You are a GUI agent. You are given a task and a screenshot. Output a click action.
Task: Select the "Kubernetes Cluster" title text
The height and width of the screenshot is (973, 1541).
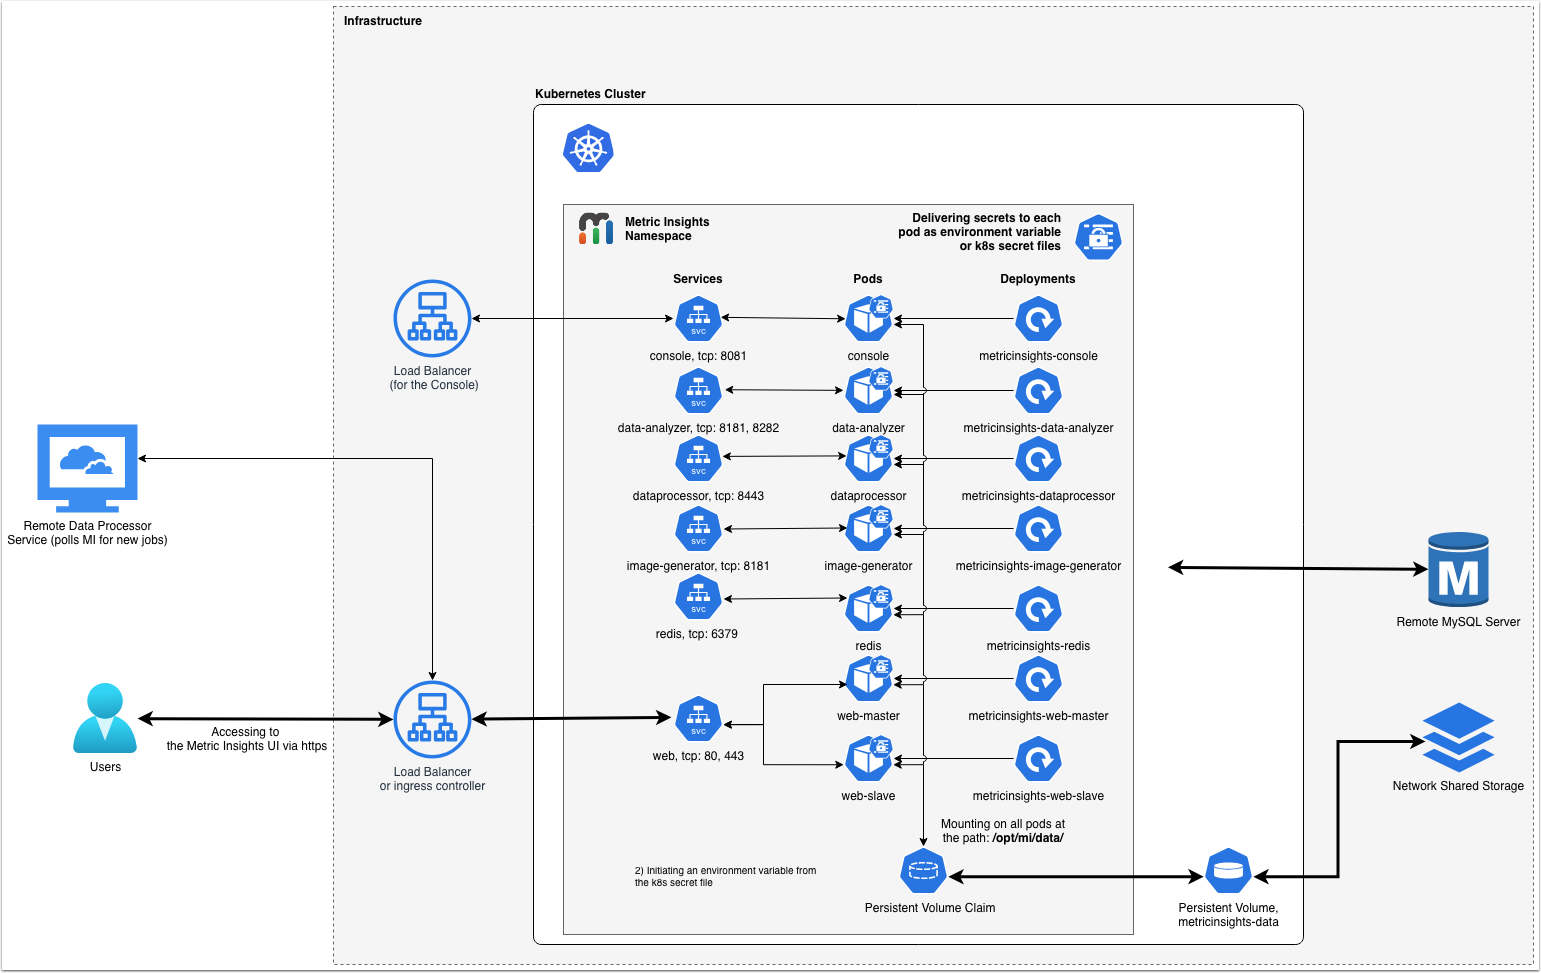pos(590,94)
